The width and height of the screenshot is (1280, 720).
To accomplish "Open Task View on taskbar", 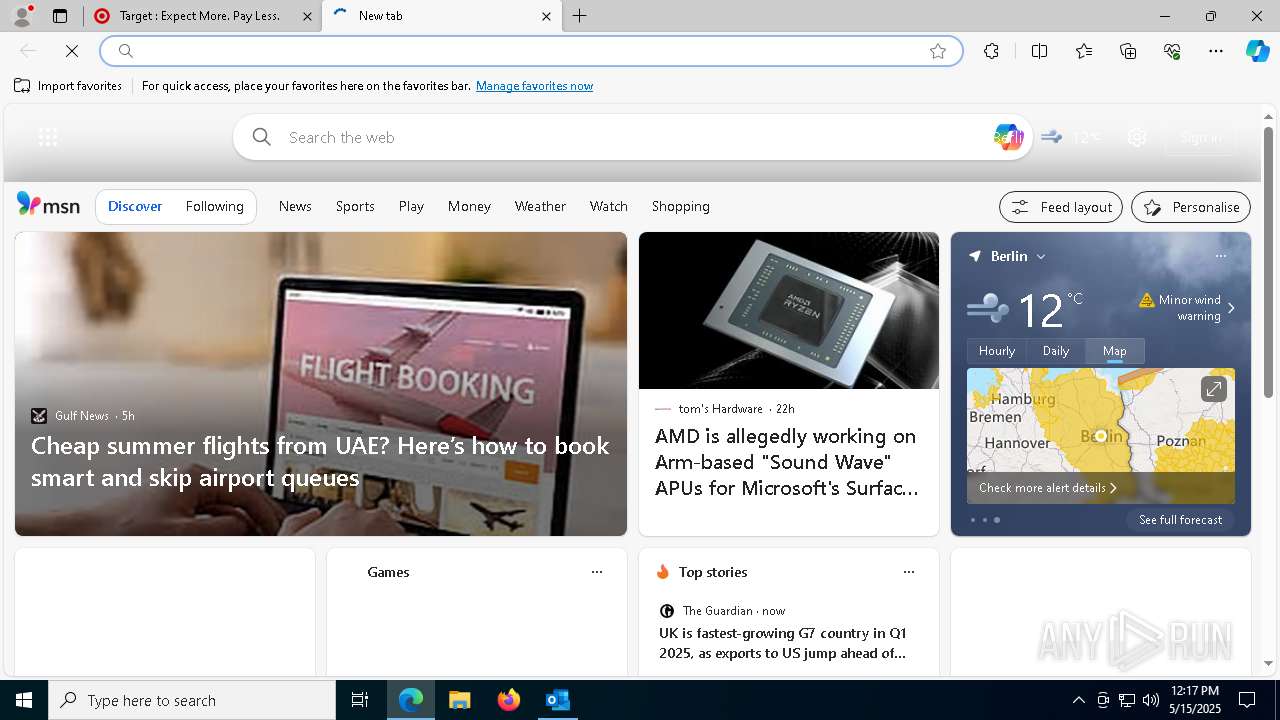I will tap(360, 700).
